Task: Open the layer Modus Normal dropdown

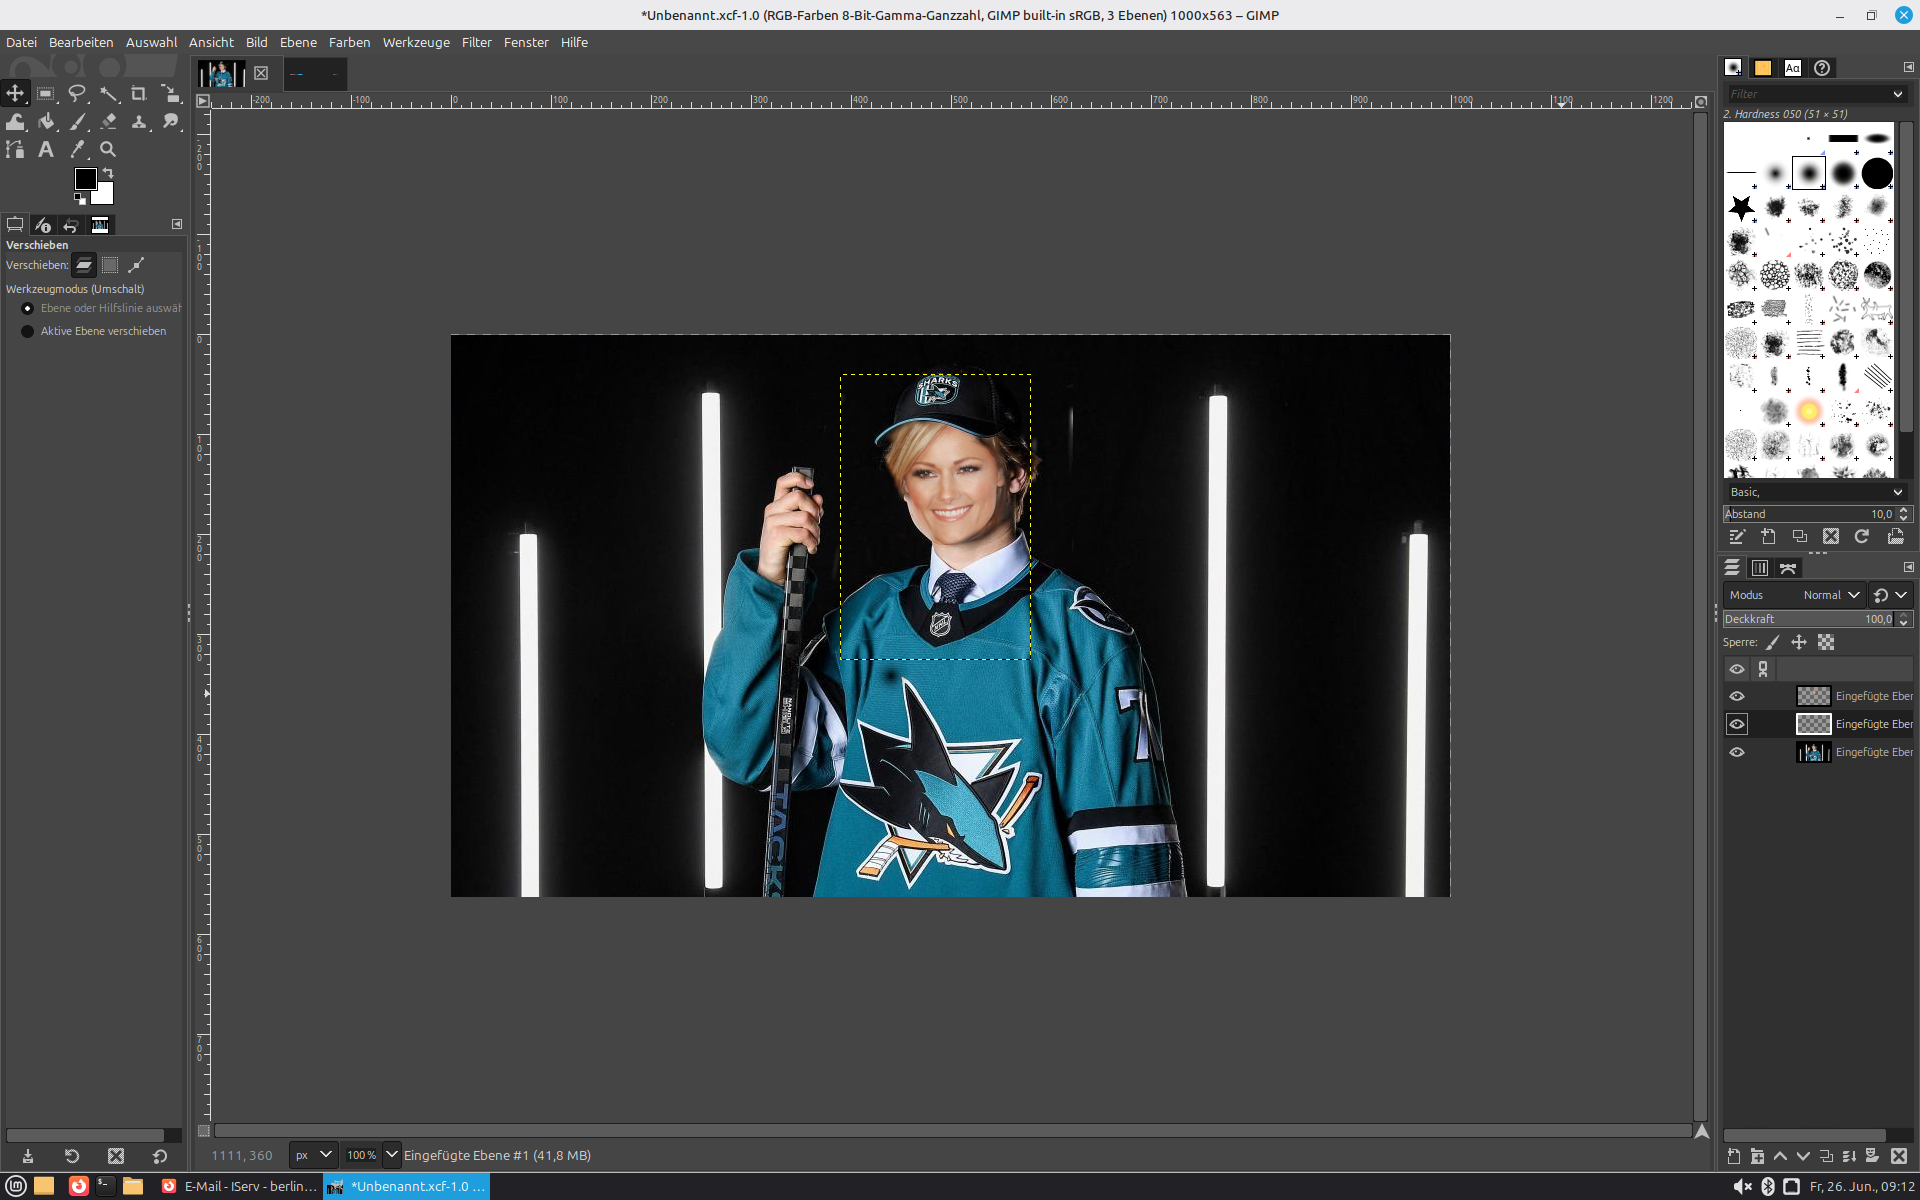Action: pyautogui.click(x=1794, y=595)
